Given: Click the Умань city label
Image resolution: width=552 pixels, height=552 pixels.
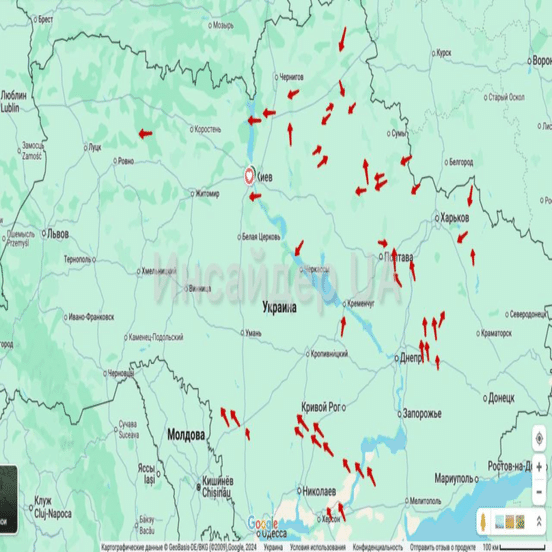Looking at the screenshot, I should [253, 332].
